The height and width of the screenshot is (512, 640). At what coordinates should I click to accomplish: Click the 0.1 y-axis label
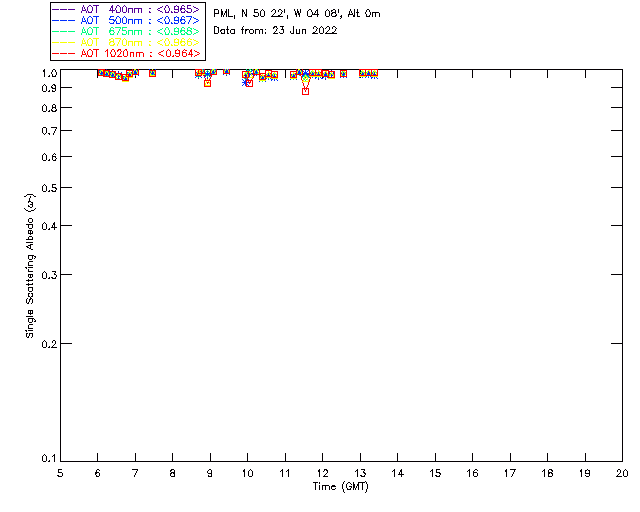coord(49,459)
